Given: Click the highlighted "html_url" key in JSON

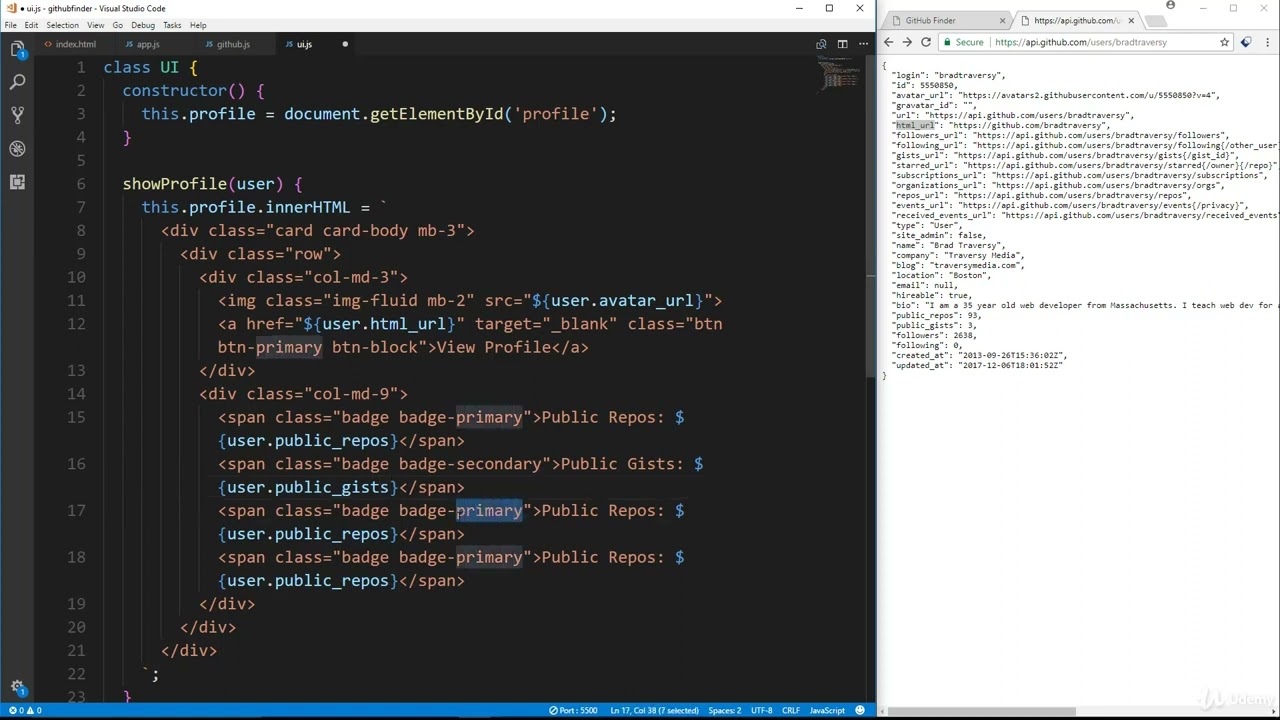Looking at the screenshot, I should click(x=914, y=125).
